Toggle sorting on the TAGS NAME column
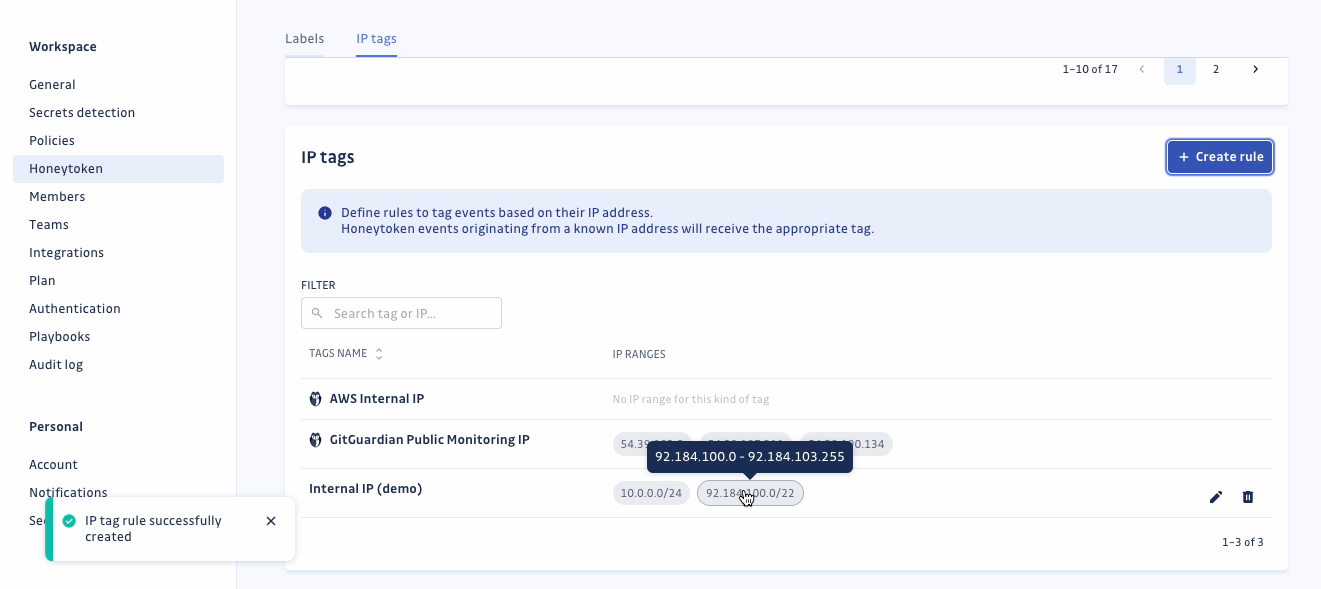The width and height of the screenshot is (1321, 589). (x=378, y=353)
